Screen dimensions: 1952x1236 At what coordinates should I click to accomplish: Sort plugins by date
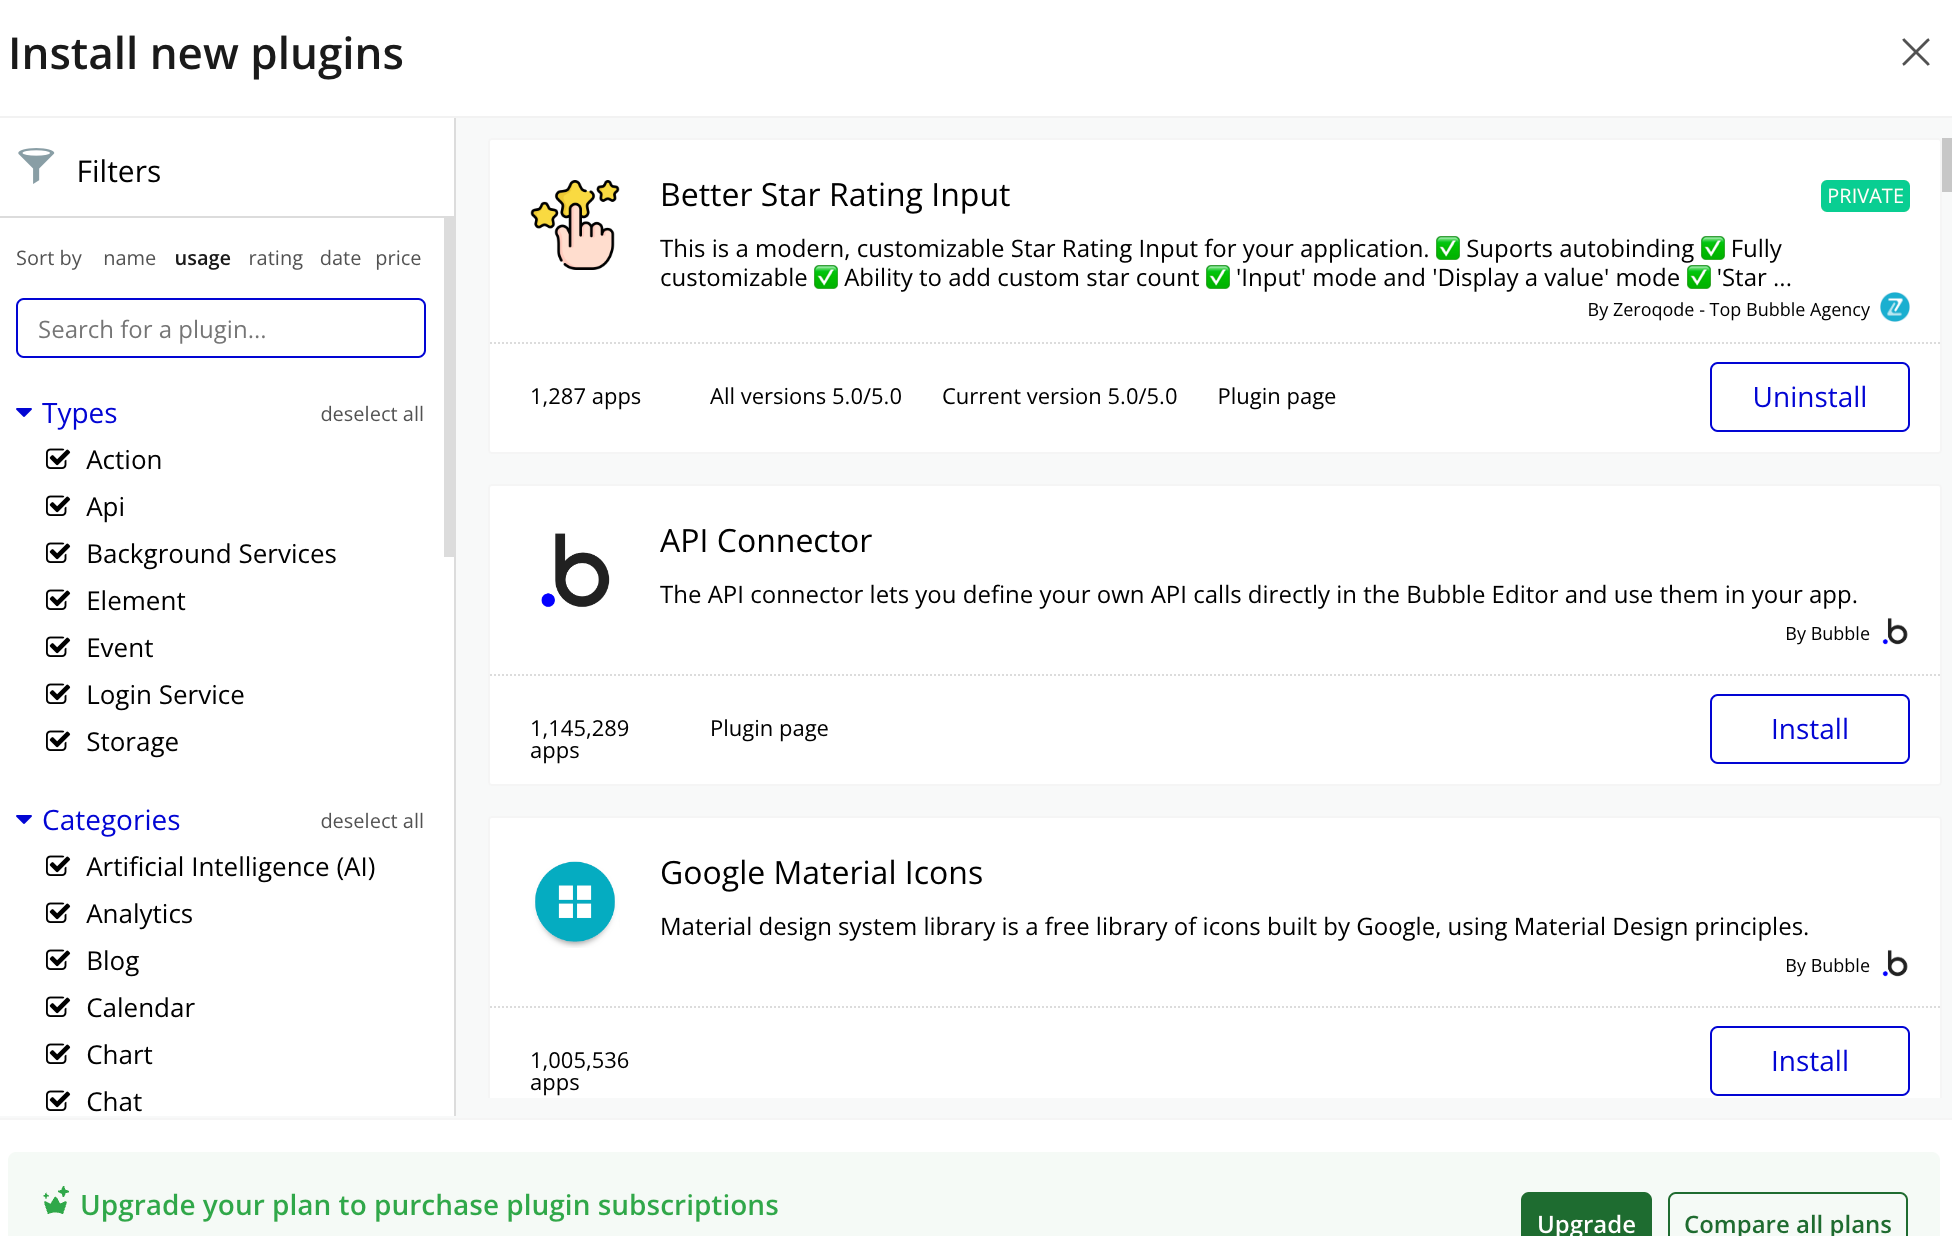[340, 258]
